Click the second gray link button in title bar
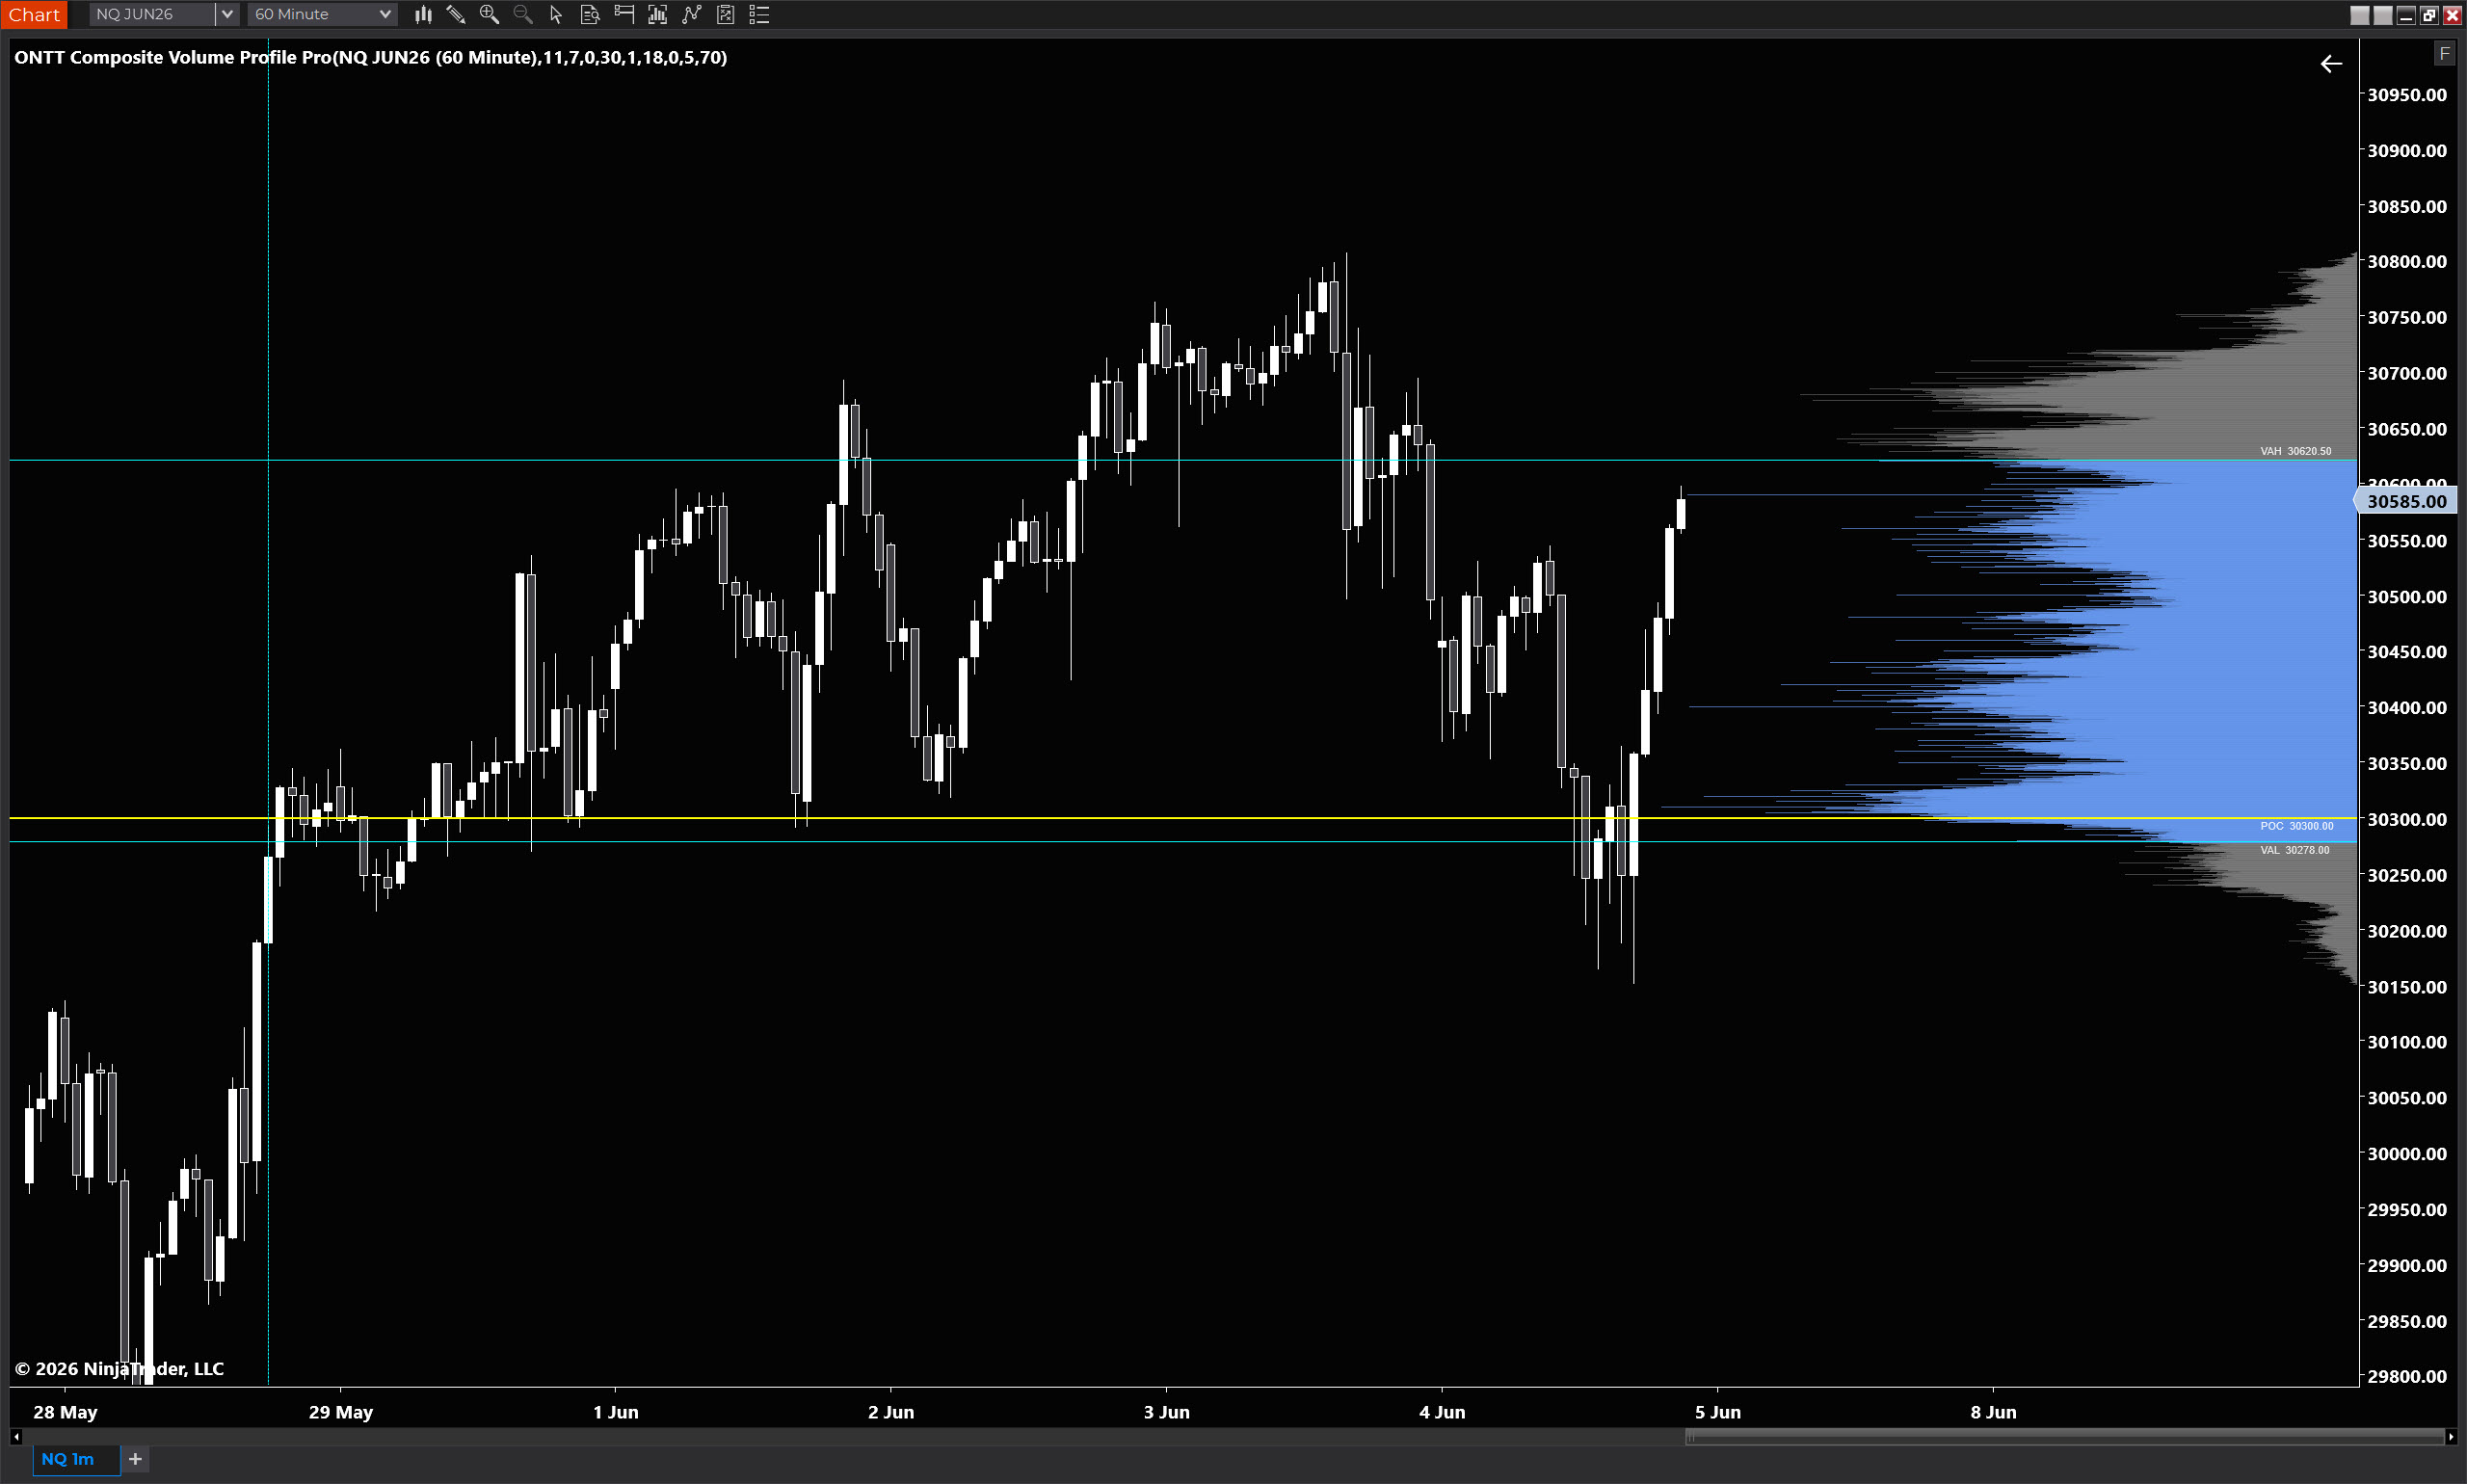The height and width of the screenshot is (1484, 2467). [x=2382, y=15]
